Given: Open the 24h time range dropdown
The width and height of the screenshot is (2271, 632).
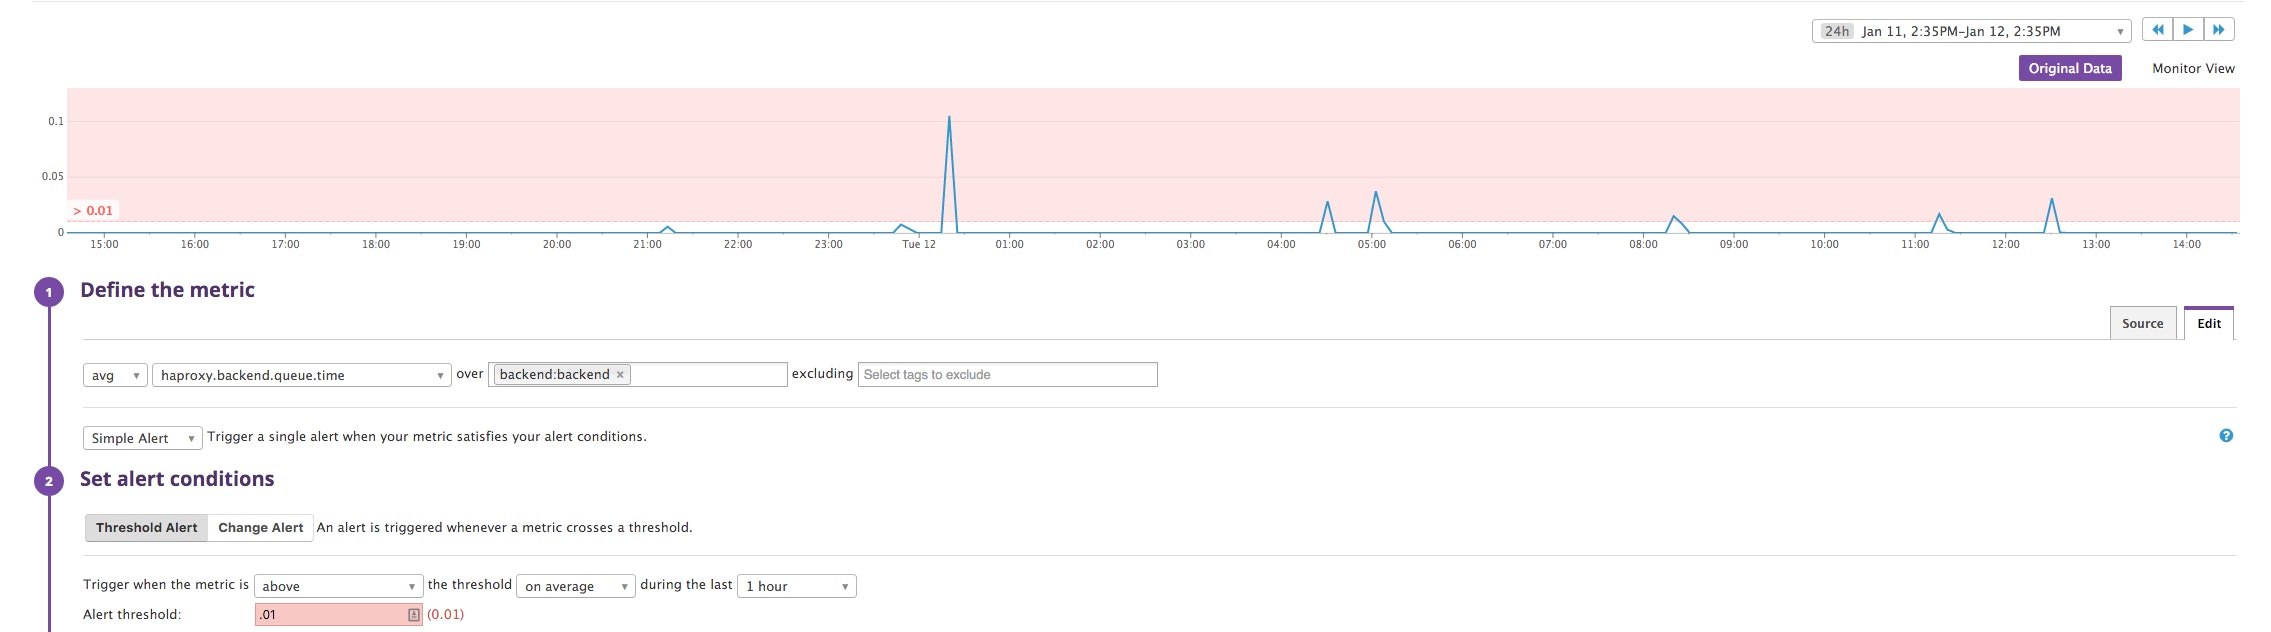Looking at the screenshot, I should click(x=1970, y=31).
